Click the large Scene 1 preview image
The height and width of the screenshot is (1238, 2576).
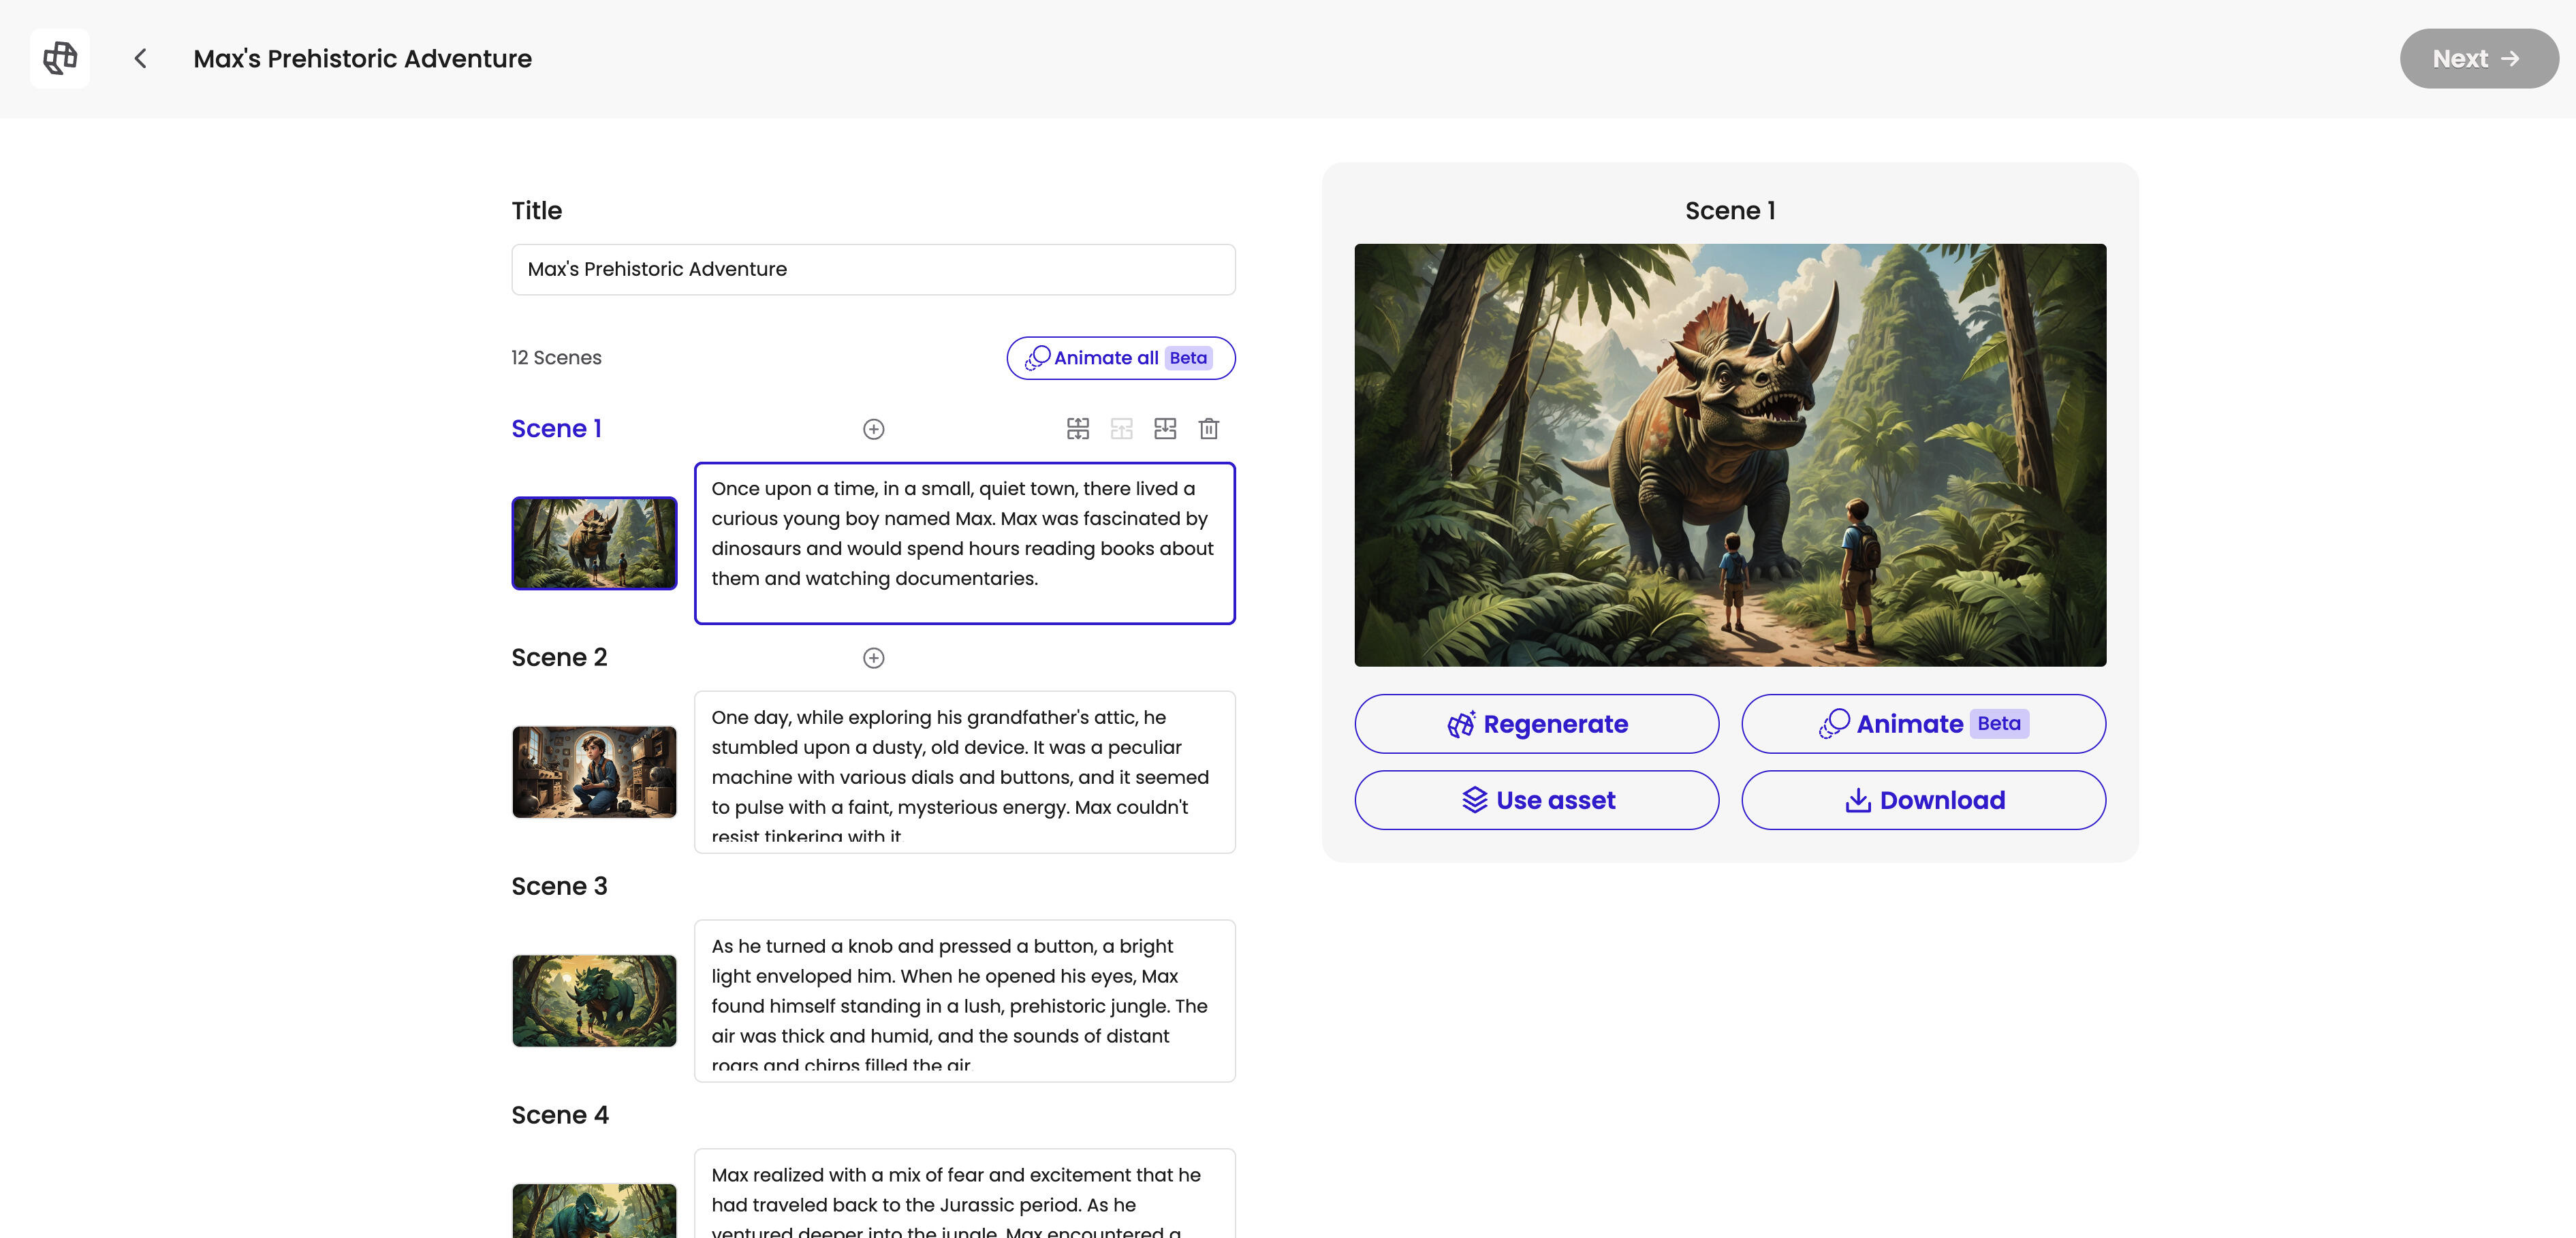tap(1729, 455)
